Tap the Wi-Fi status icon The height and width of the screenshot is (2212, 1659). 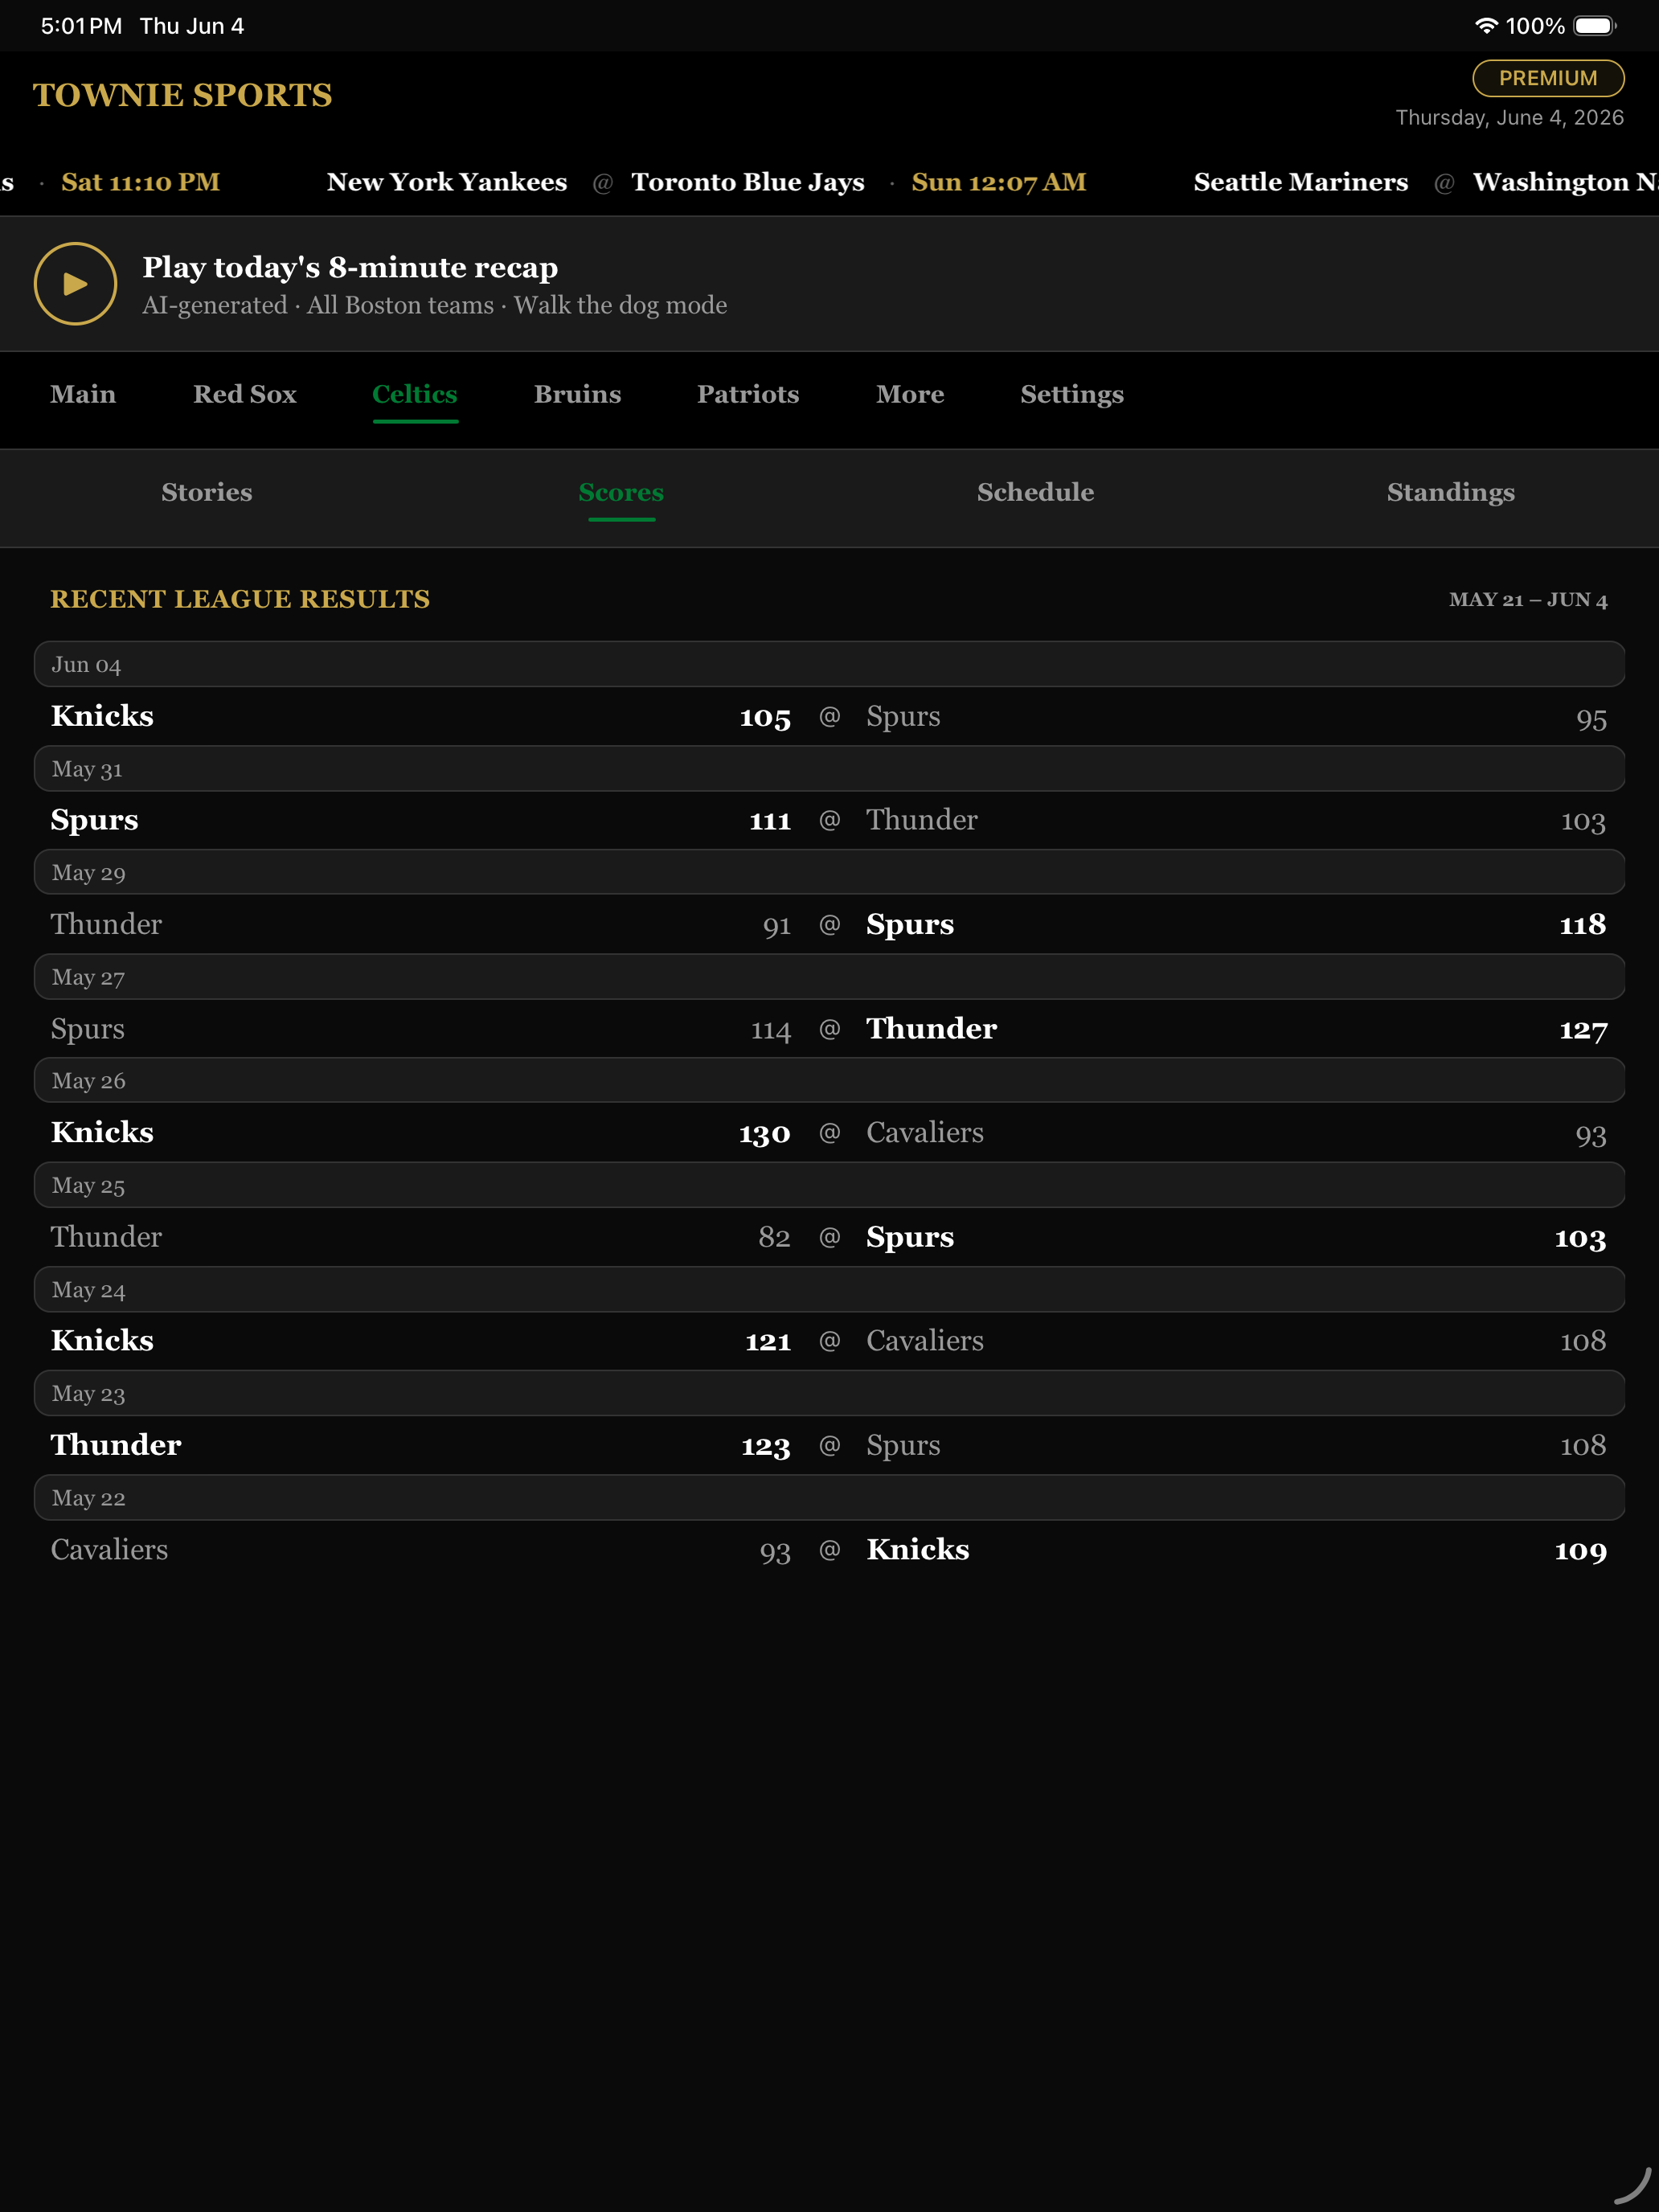pos(1486,26)
